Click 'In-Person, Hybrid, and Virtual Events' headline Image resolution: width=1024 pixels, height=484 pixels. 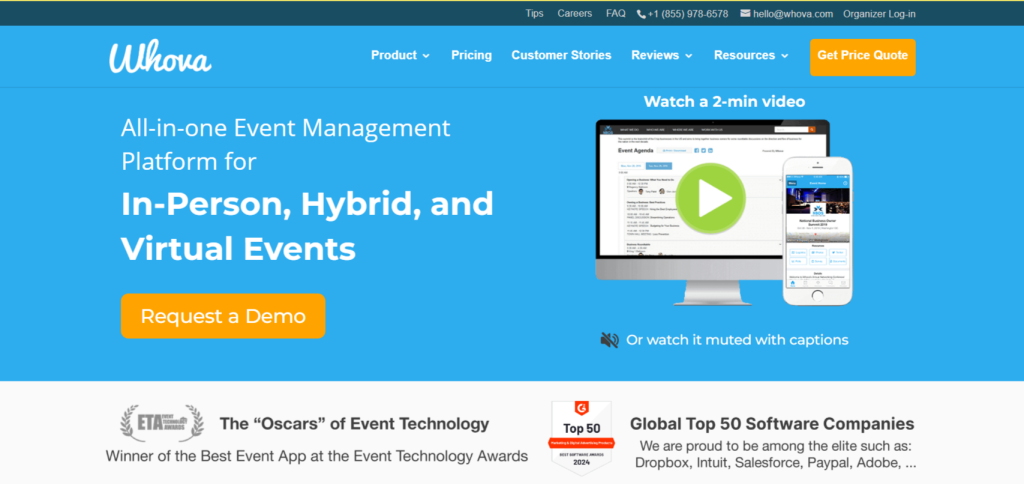(307, 226)
